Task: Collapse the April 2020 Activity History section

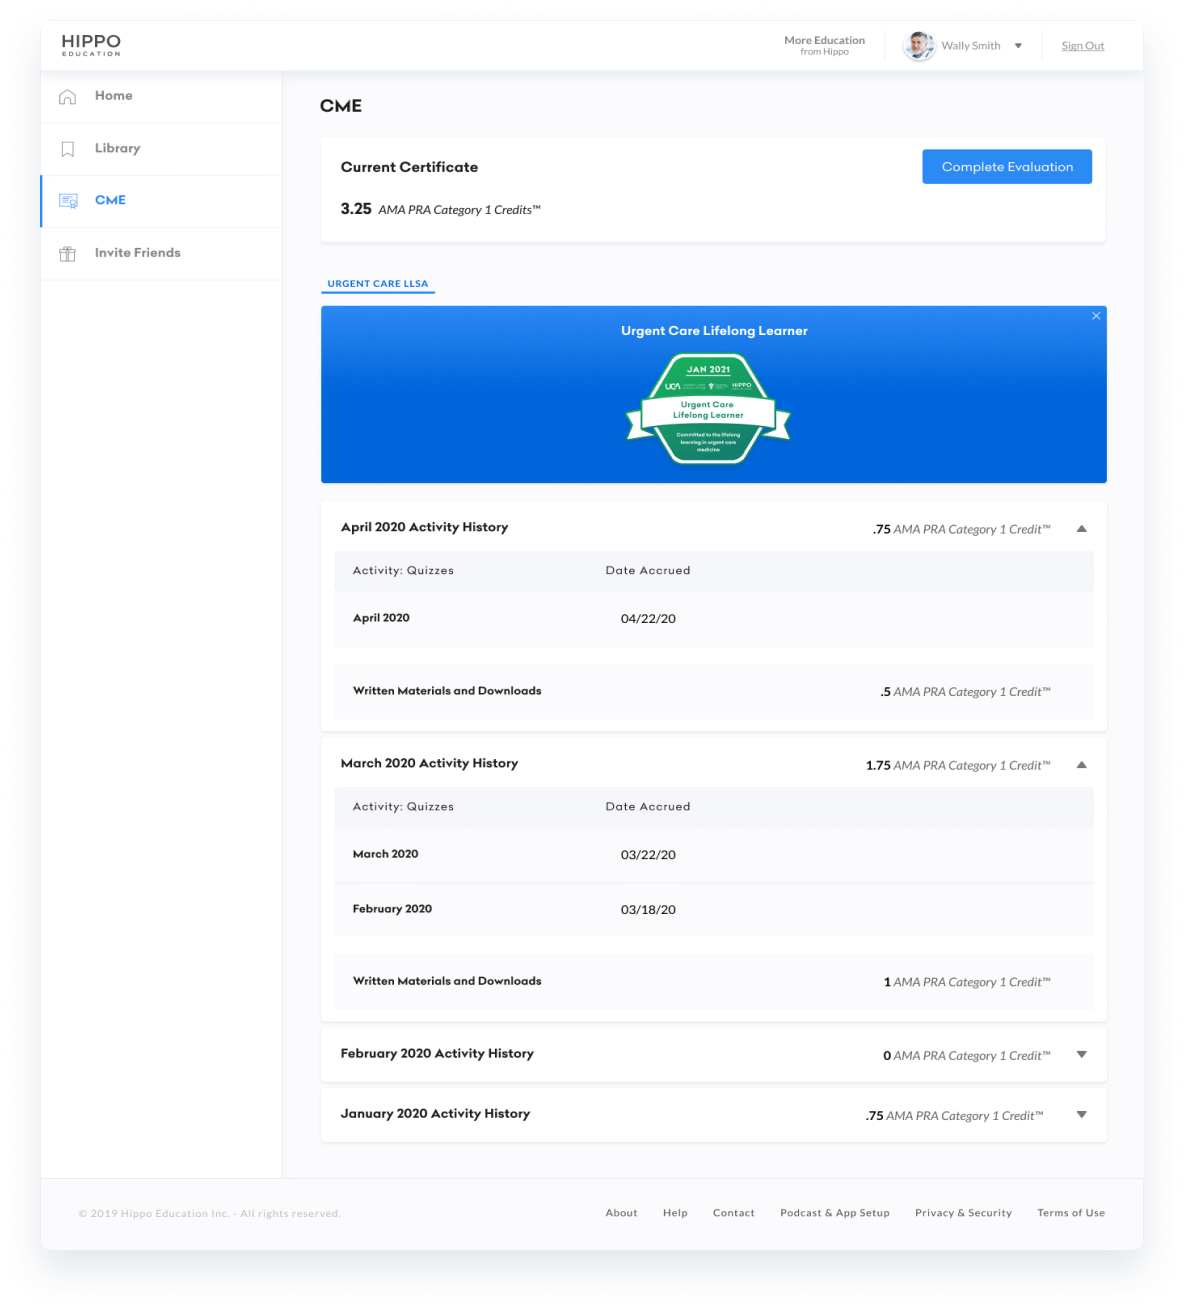Action: 1081,529
